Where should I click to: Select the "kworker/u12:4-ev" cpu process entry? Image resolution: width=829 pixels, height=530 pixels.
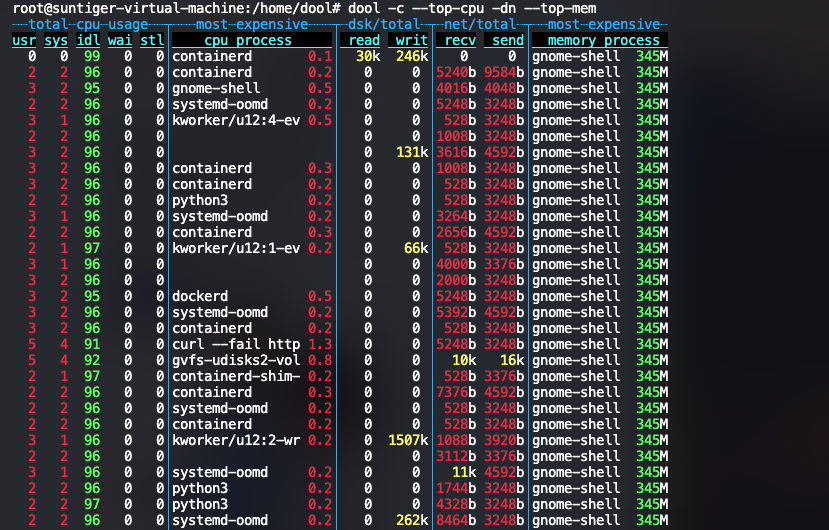pos(236,120)
